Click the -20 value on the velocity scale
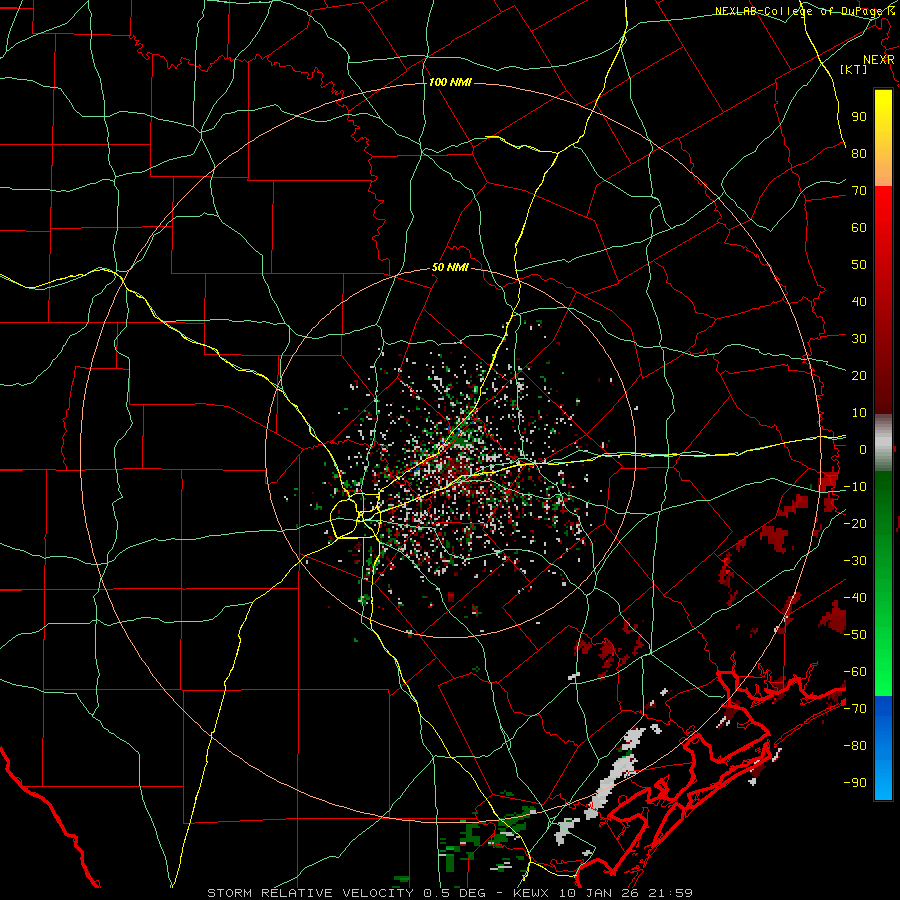 855,523
